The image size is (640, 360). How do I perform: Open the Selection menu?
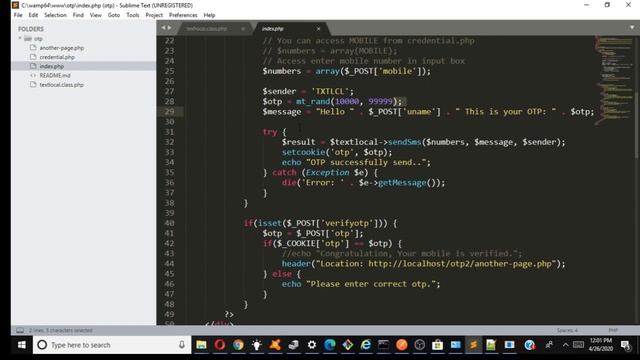pos(55,15)
